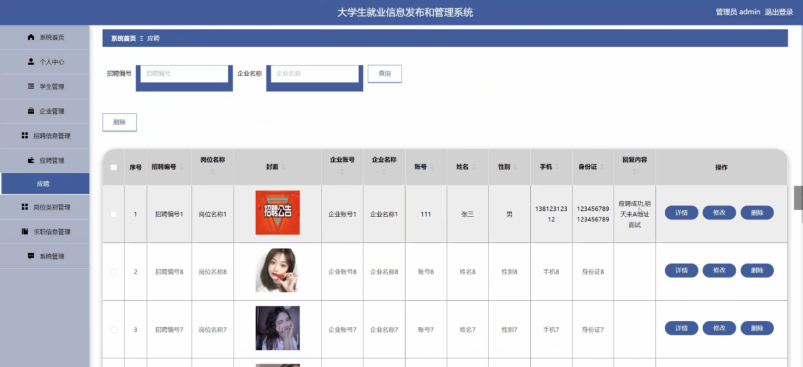803x367 pixels.
Task: Click 删除 for row 姓名8
Action: pos(757,270)
